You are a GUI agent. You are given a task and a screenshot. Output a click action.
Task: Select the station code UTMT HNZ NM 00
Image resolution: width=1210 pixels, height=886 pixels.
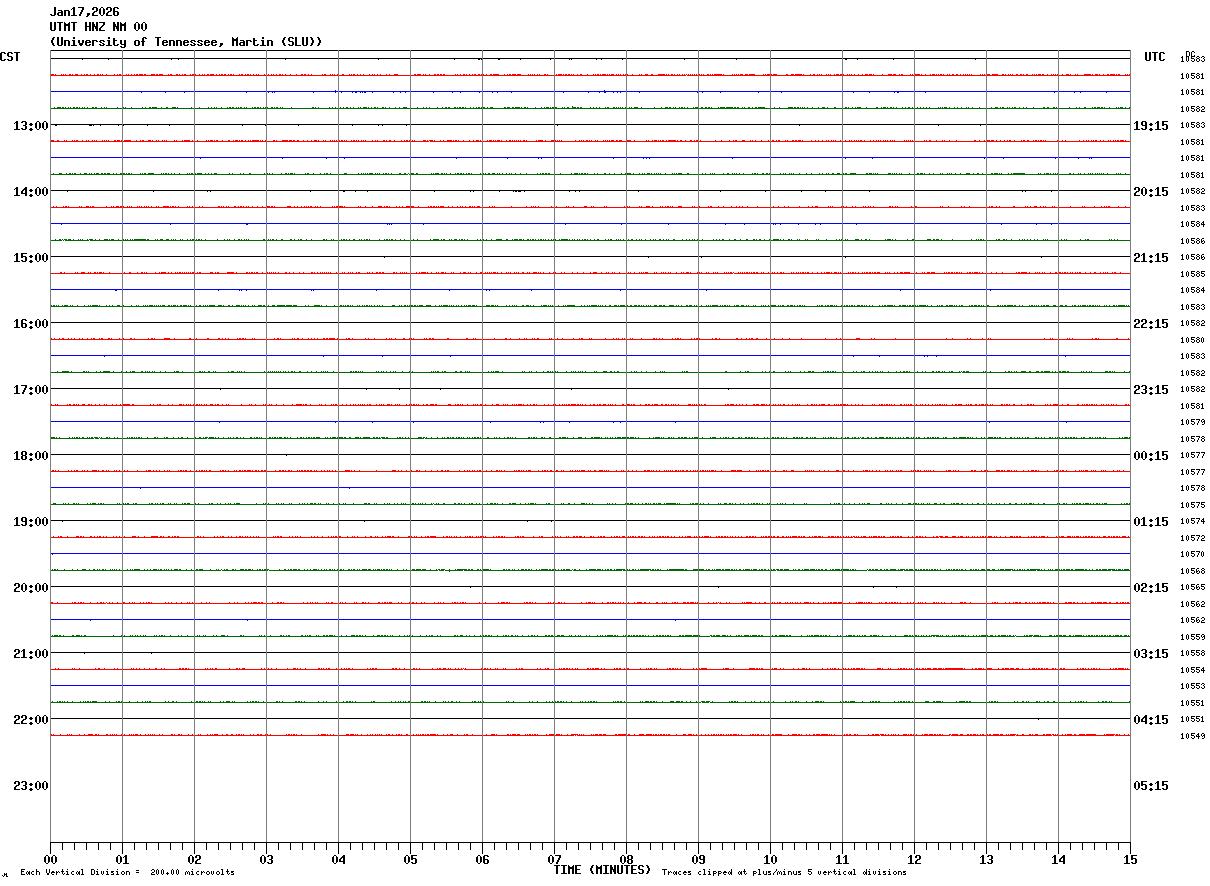[x=98, y=27]
